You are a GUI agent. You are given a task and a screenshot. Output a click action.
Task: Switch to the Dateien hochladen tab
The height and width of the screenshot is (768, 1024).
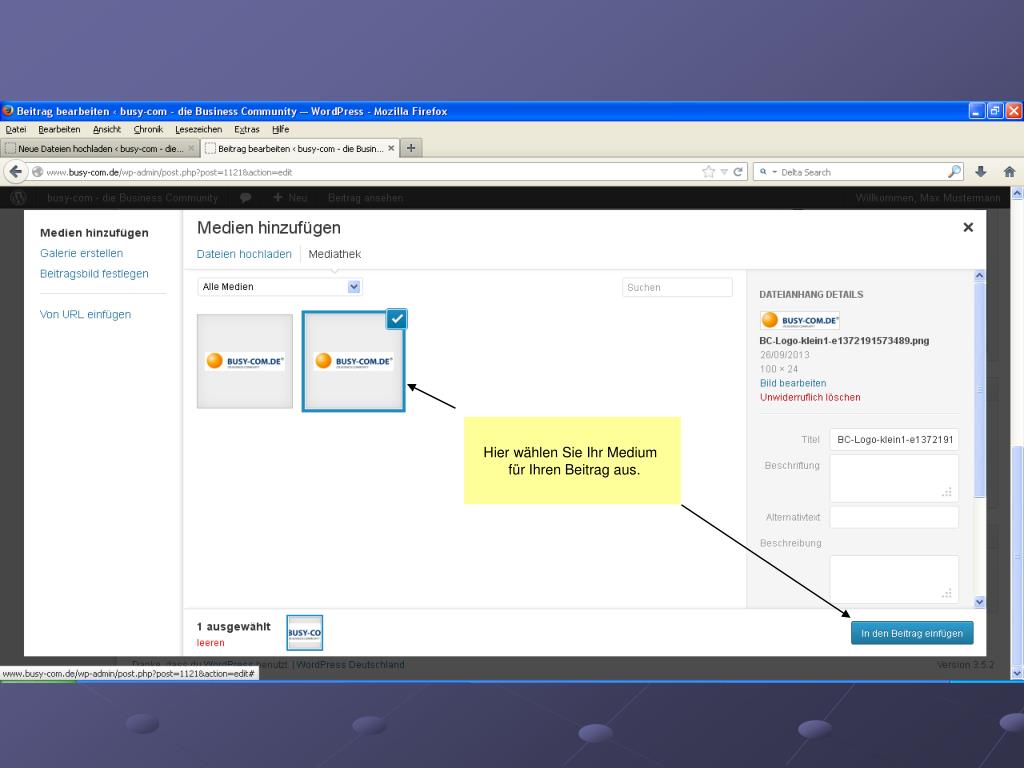(244, 254)
